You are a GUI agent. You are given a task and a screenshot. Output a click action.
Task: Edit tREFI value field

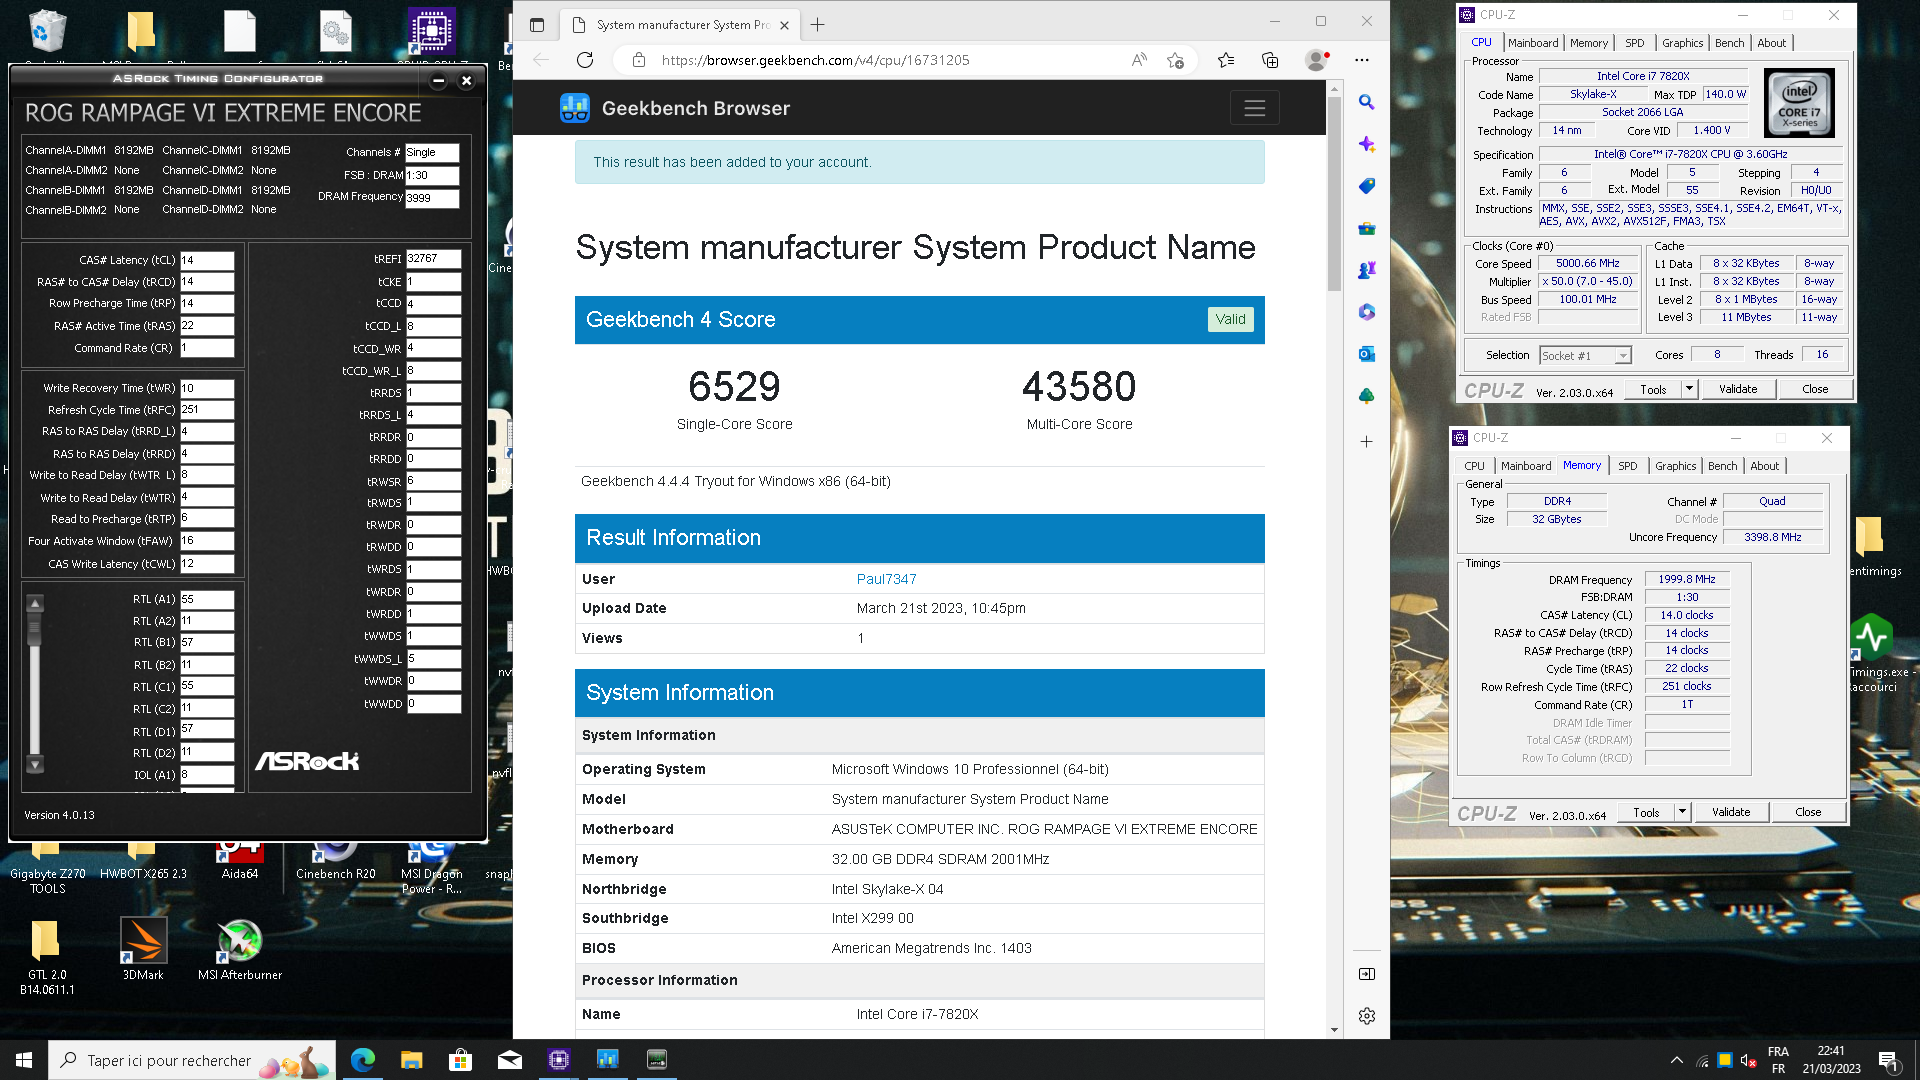point(434,258)
